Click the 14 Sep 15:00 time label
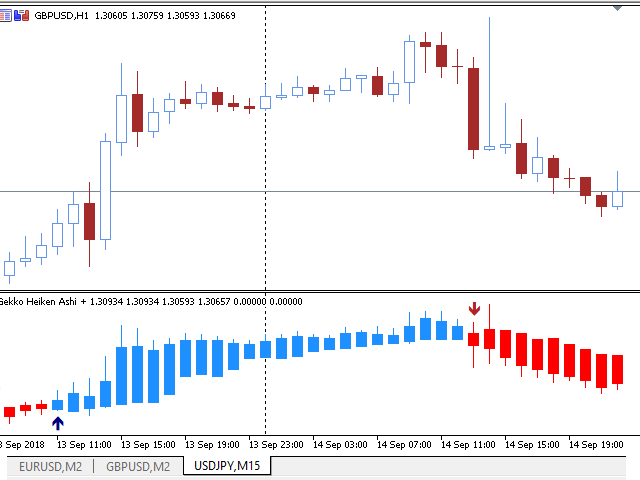Screen dimensions: 640x480 pyautogui.click(x=532, y=444)
